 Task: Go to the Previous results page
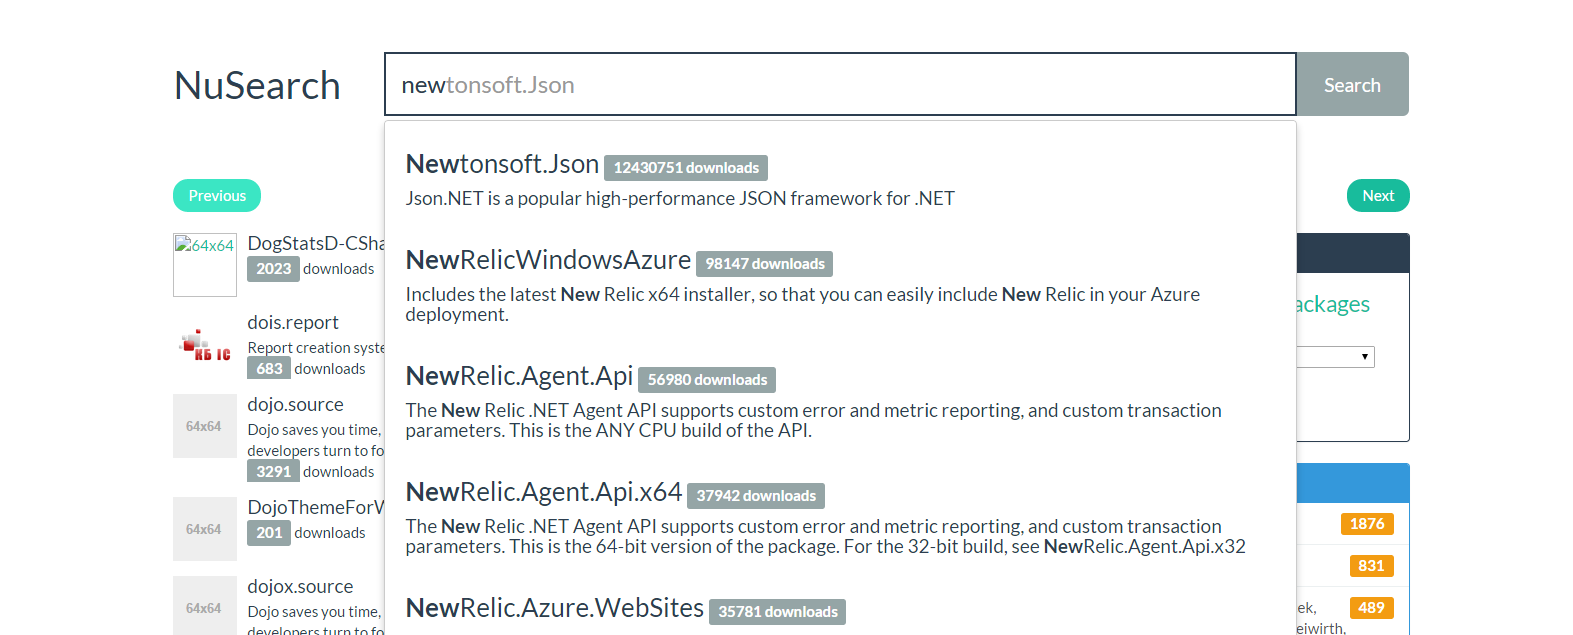[x=217, y=196]
